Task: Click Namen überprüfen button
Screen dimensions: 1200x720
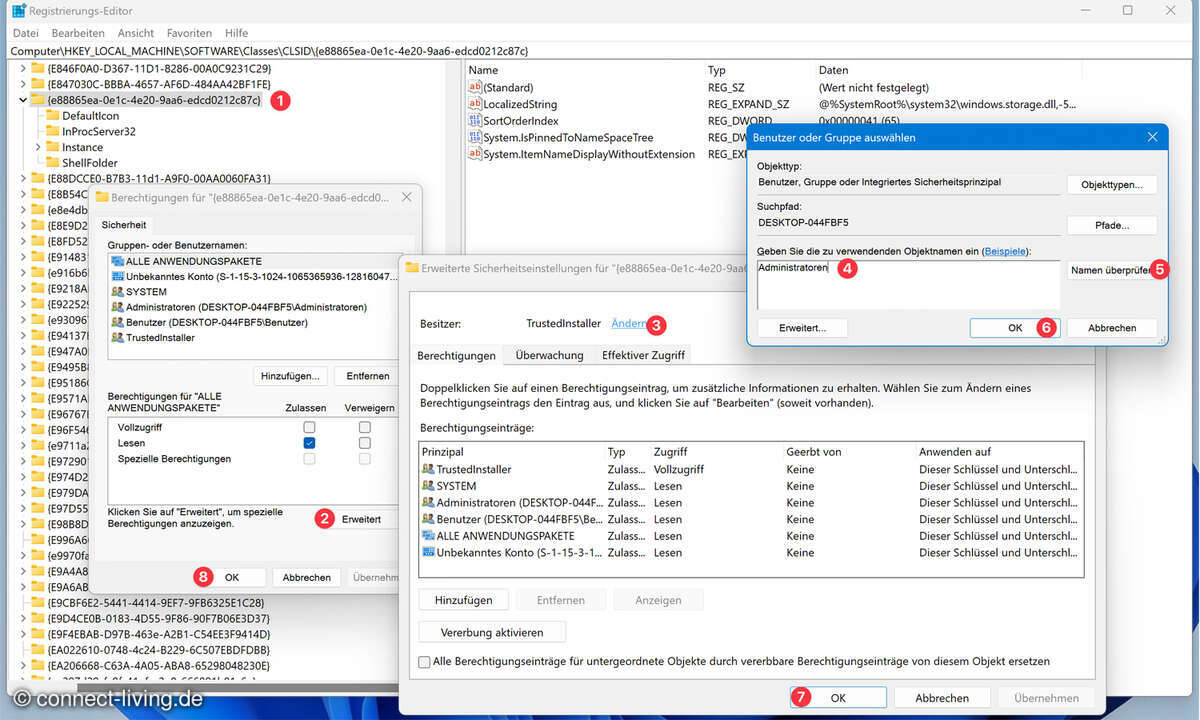Action: [1110, 270]
